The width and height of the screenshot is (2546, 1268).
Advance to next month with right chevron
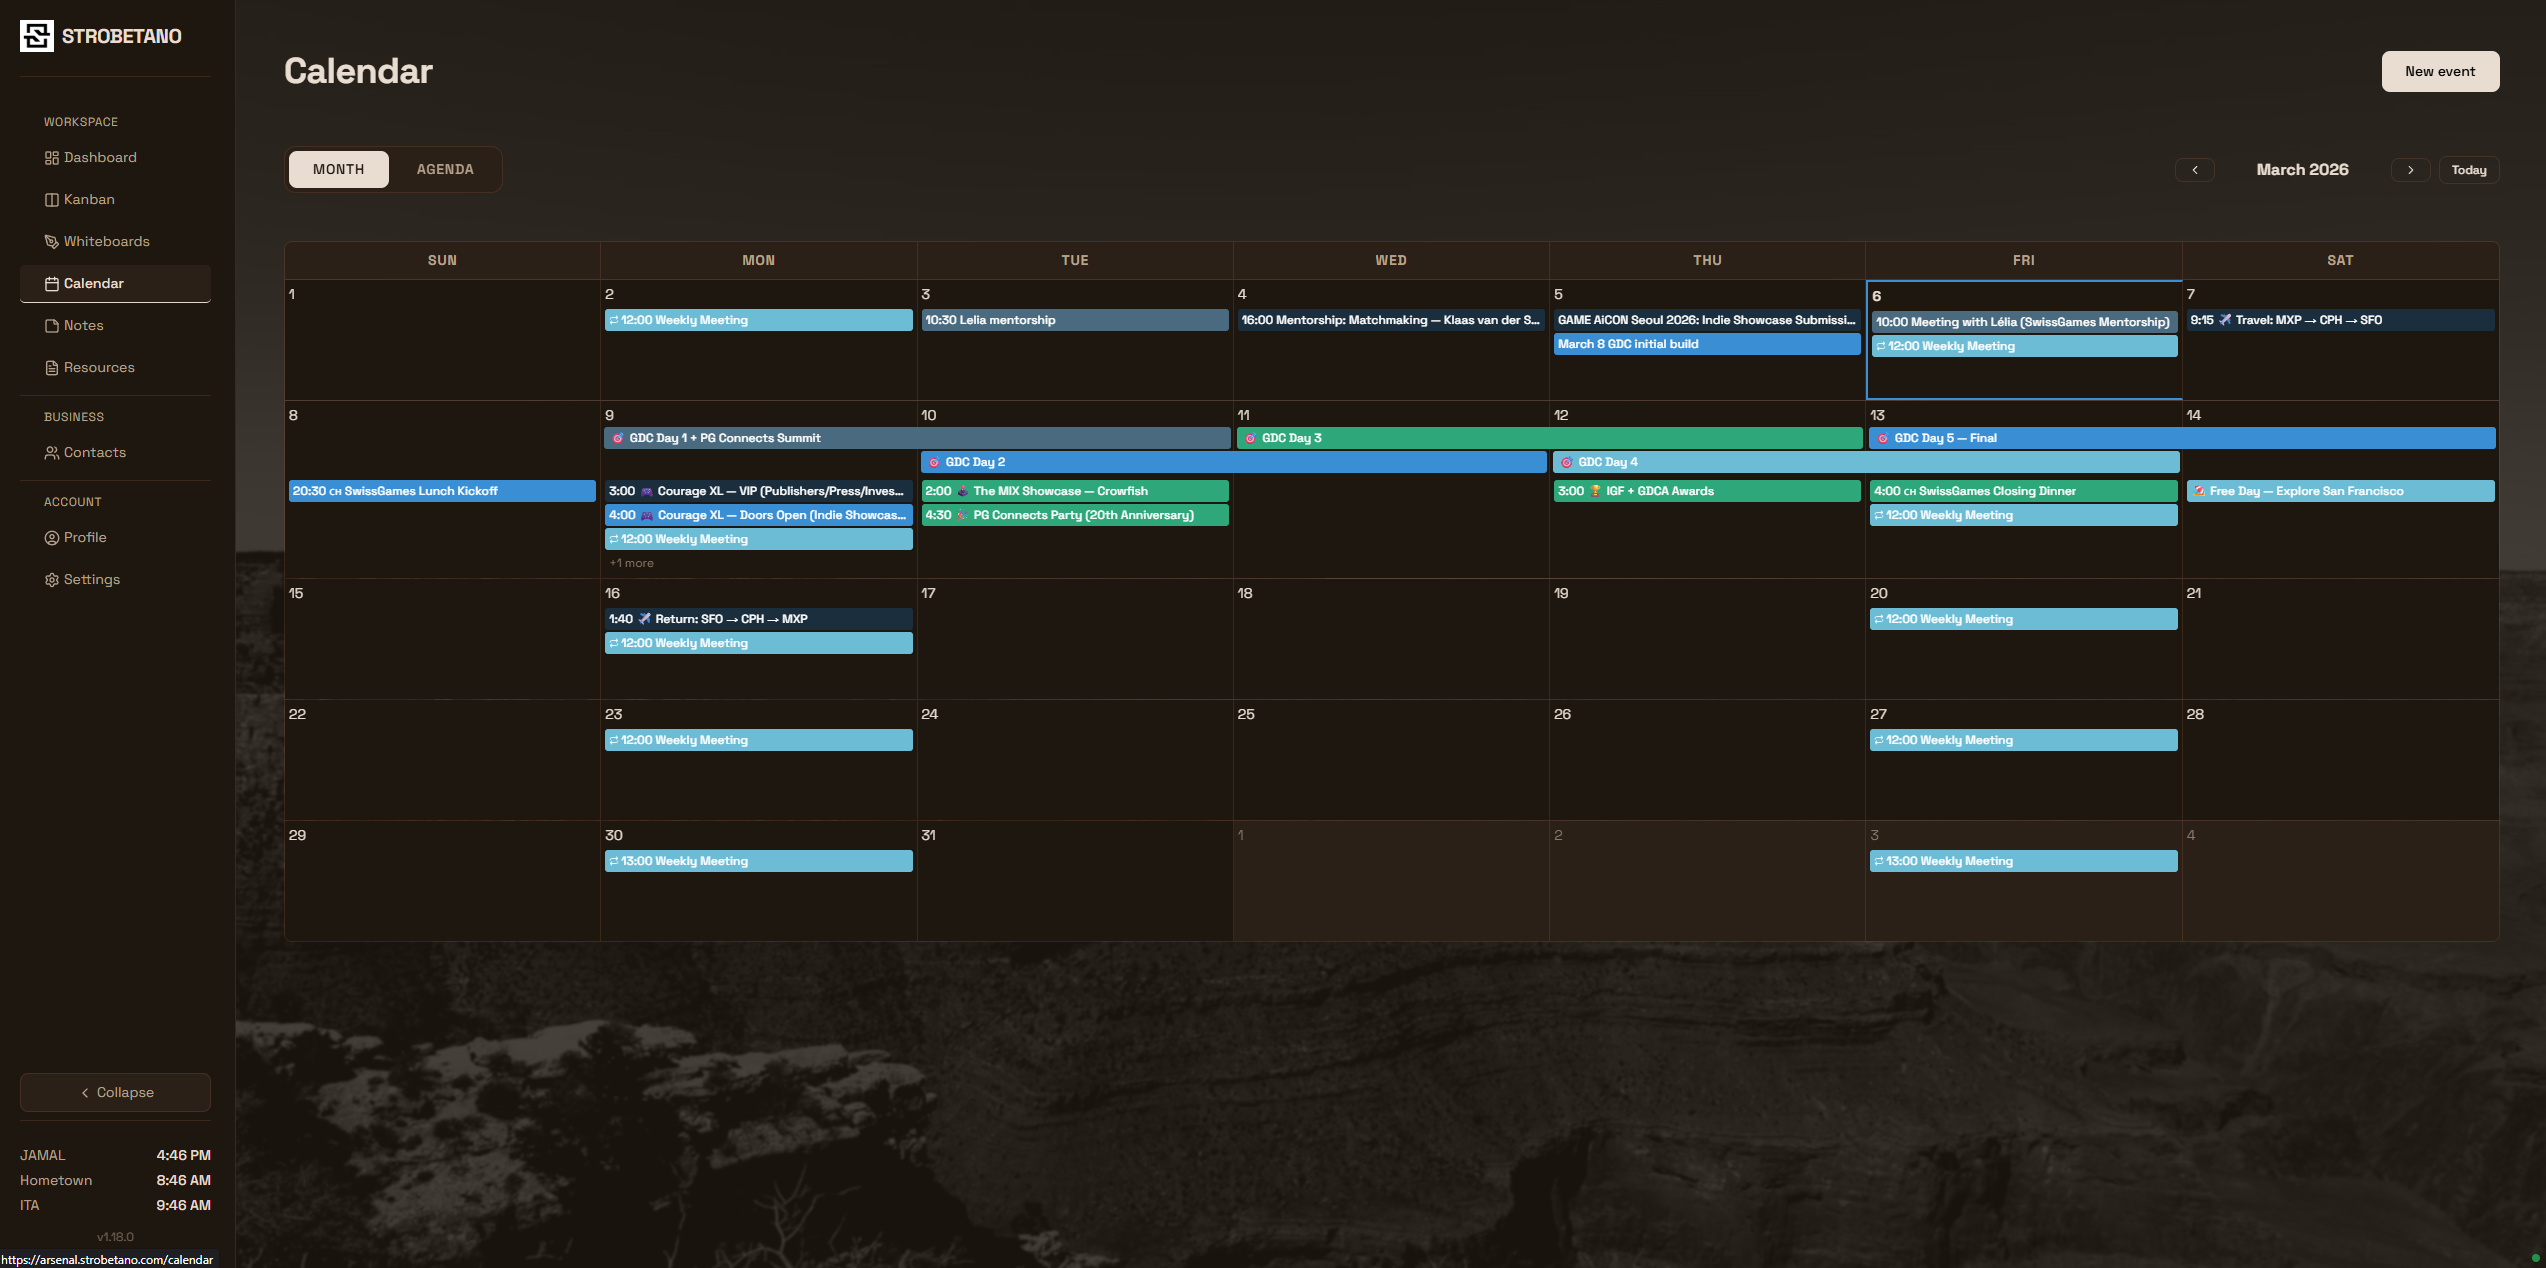(x=2410, y=169)
